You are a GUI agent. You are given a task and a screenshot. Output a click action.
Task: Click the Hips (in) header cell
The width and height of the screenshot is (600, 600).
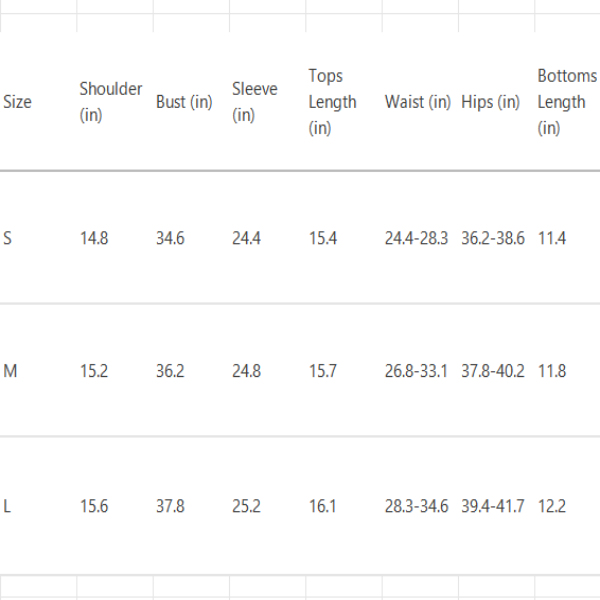coord(490,102)
